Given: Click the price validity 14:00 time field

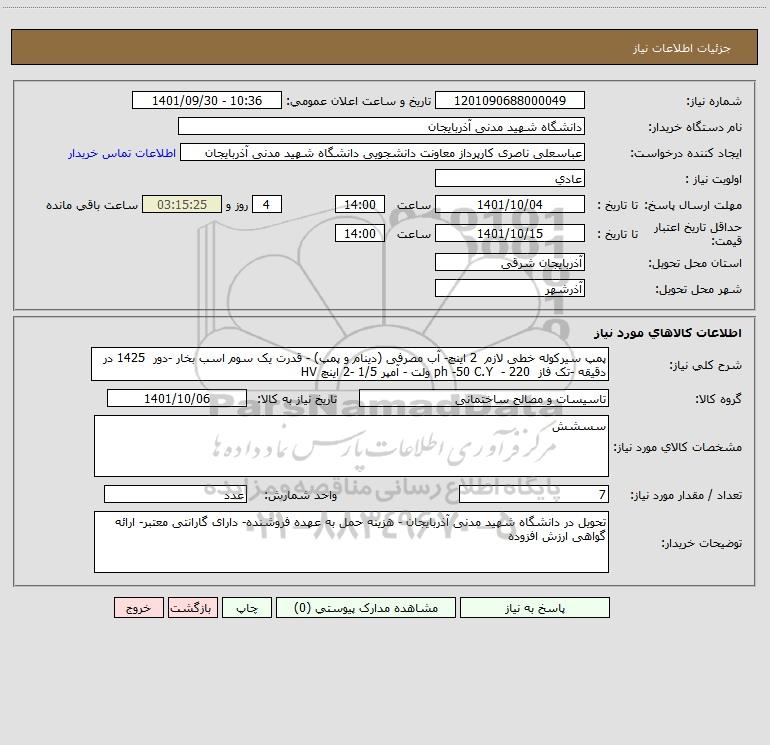Looking at the screenshot, I should tap(359, 233).
